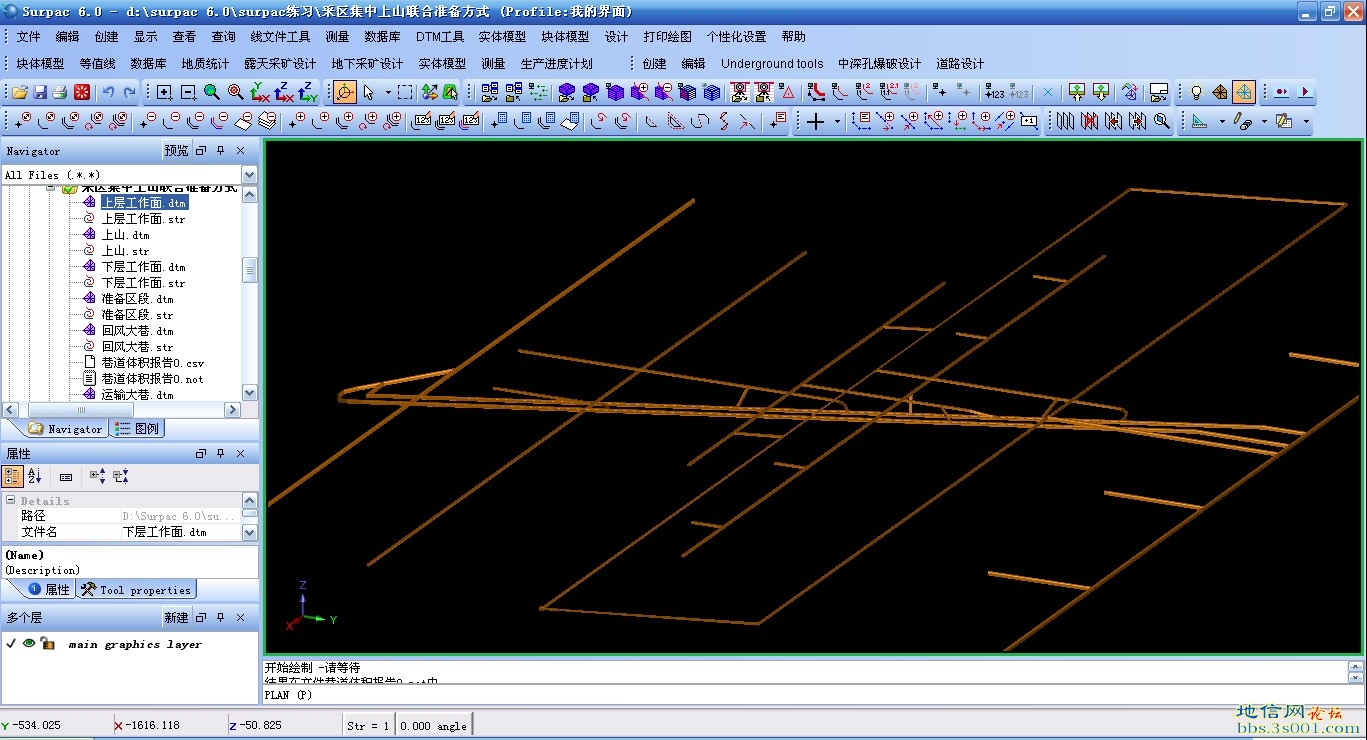Click the dashed rectangle selection tool
Image resolution: width=1367 pixels, height=740 pixels.
[x=404, y=92]
